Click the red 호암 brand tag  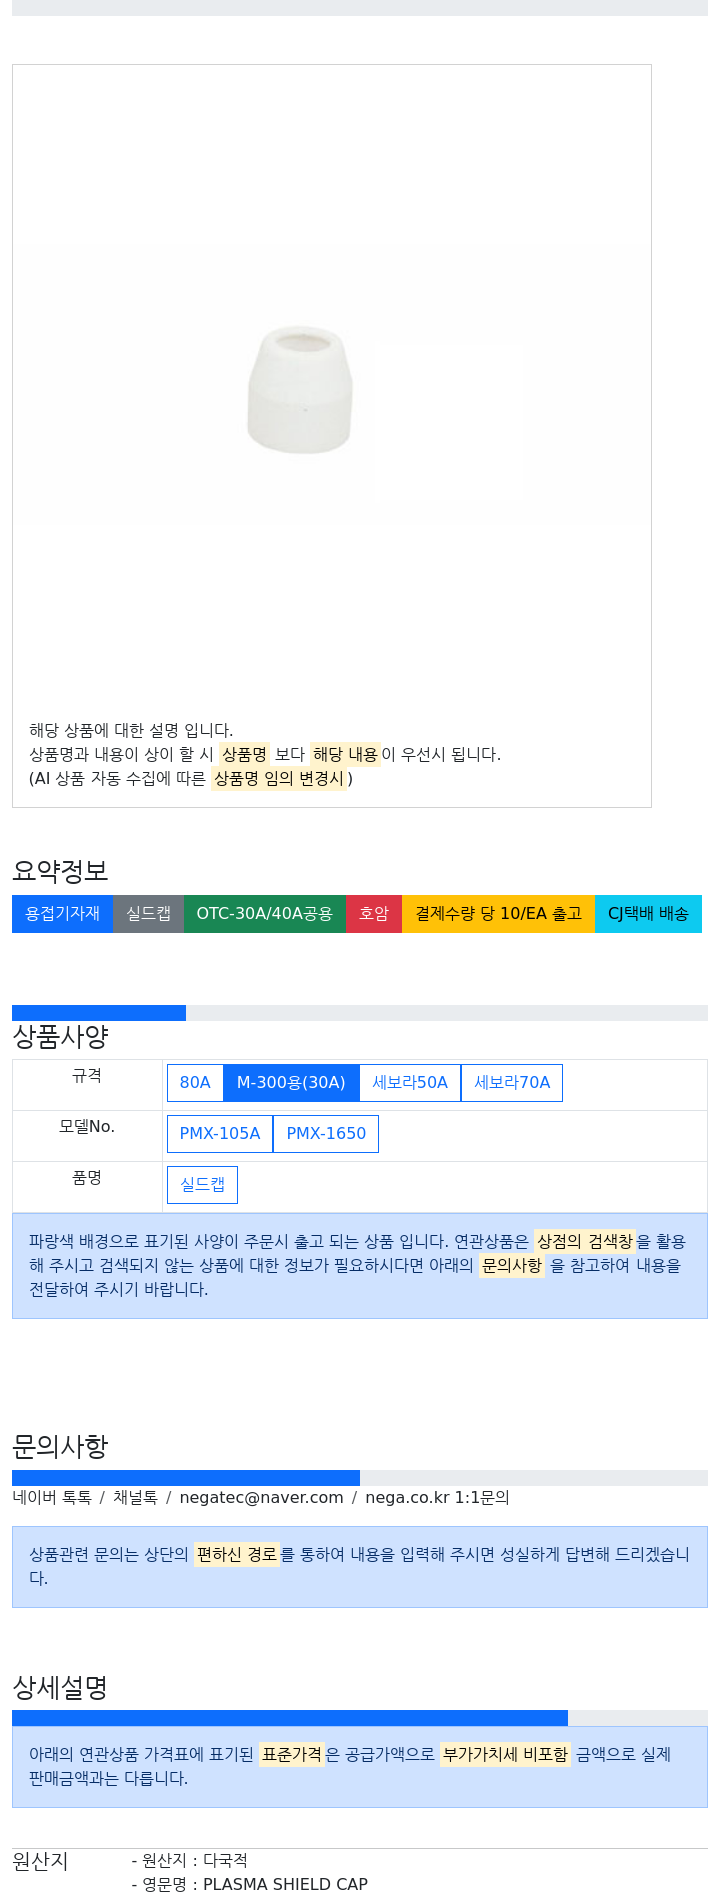pos(374,913)
